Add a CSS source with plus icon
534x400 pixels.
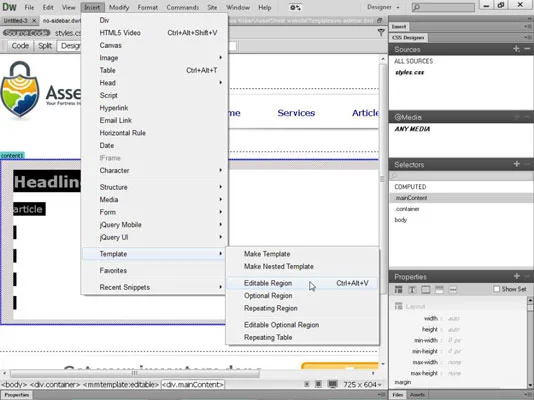pos(516,49)
